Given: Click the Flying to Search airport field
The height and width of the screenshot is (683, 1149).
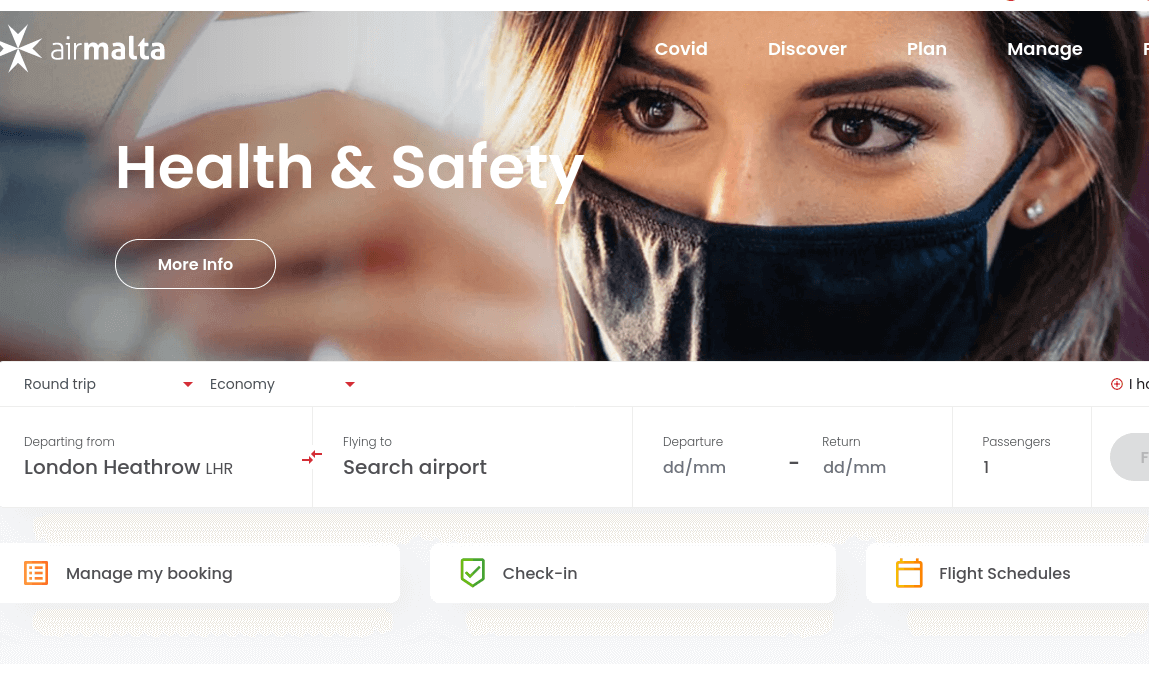Looking at the screenshot, I should [x=473, y=457].
